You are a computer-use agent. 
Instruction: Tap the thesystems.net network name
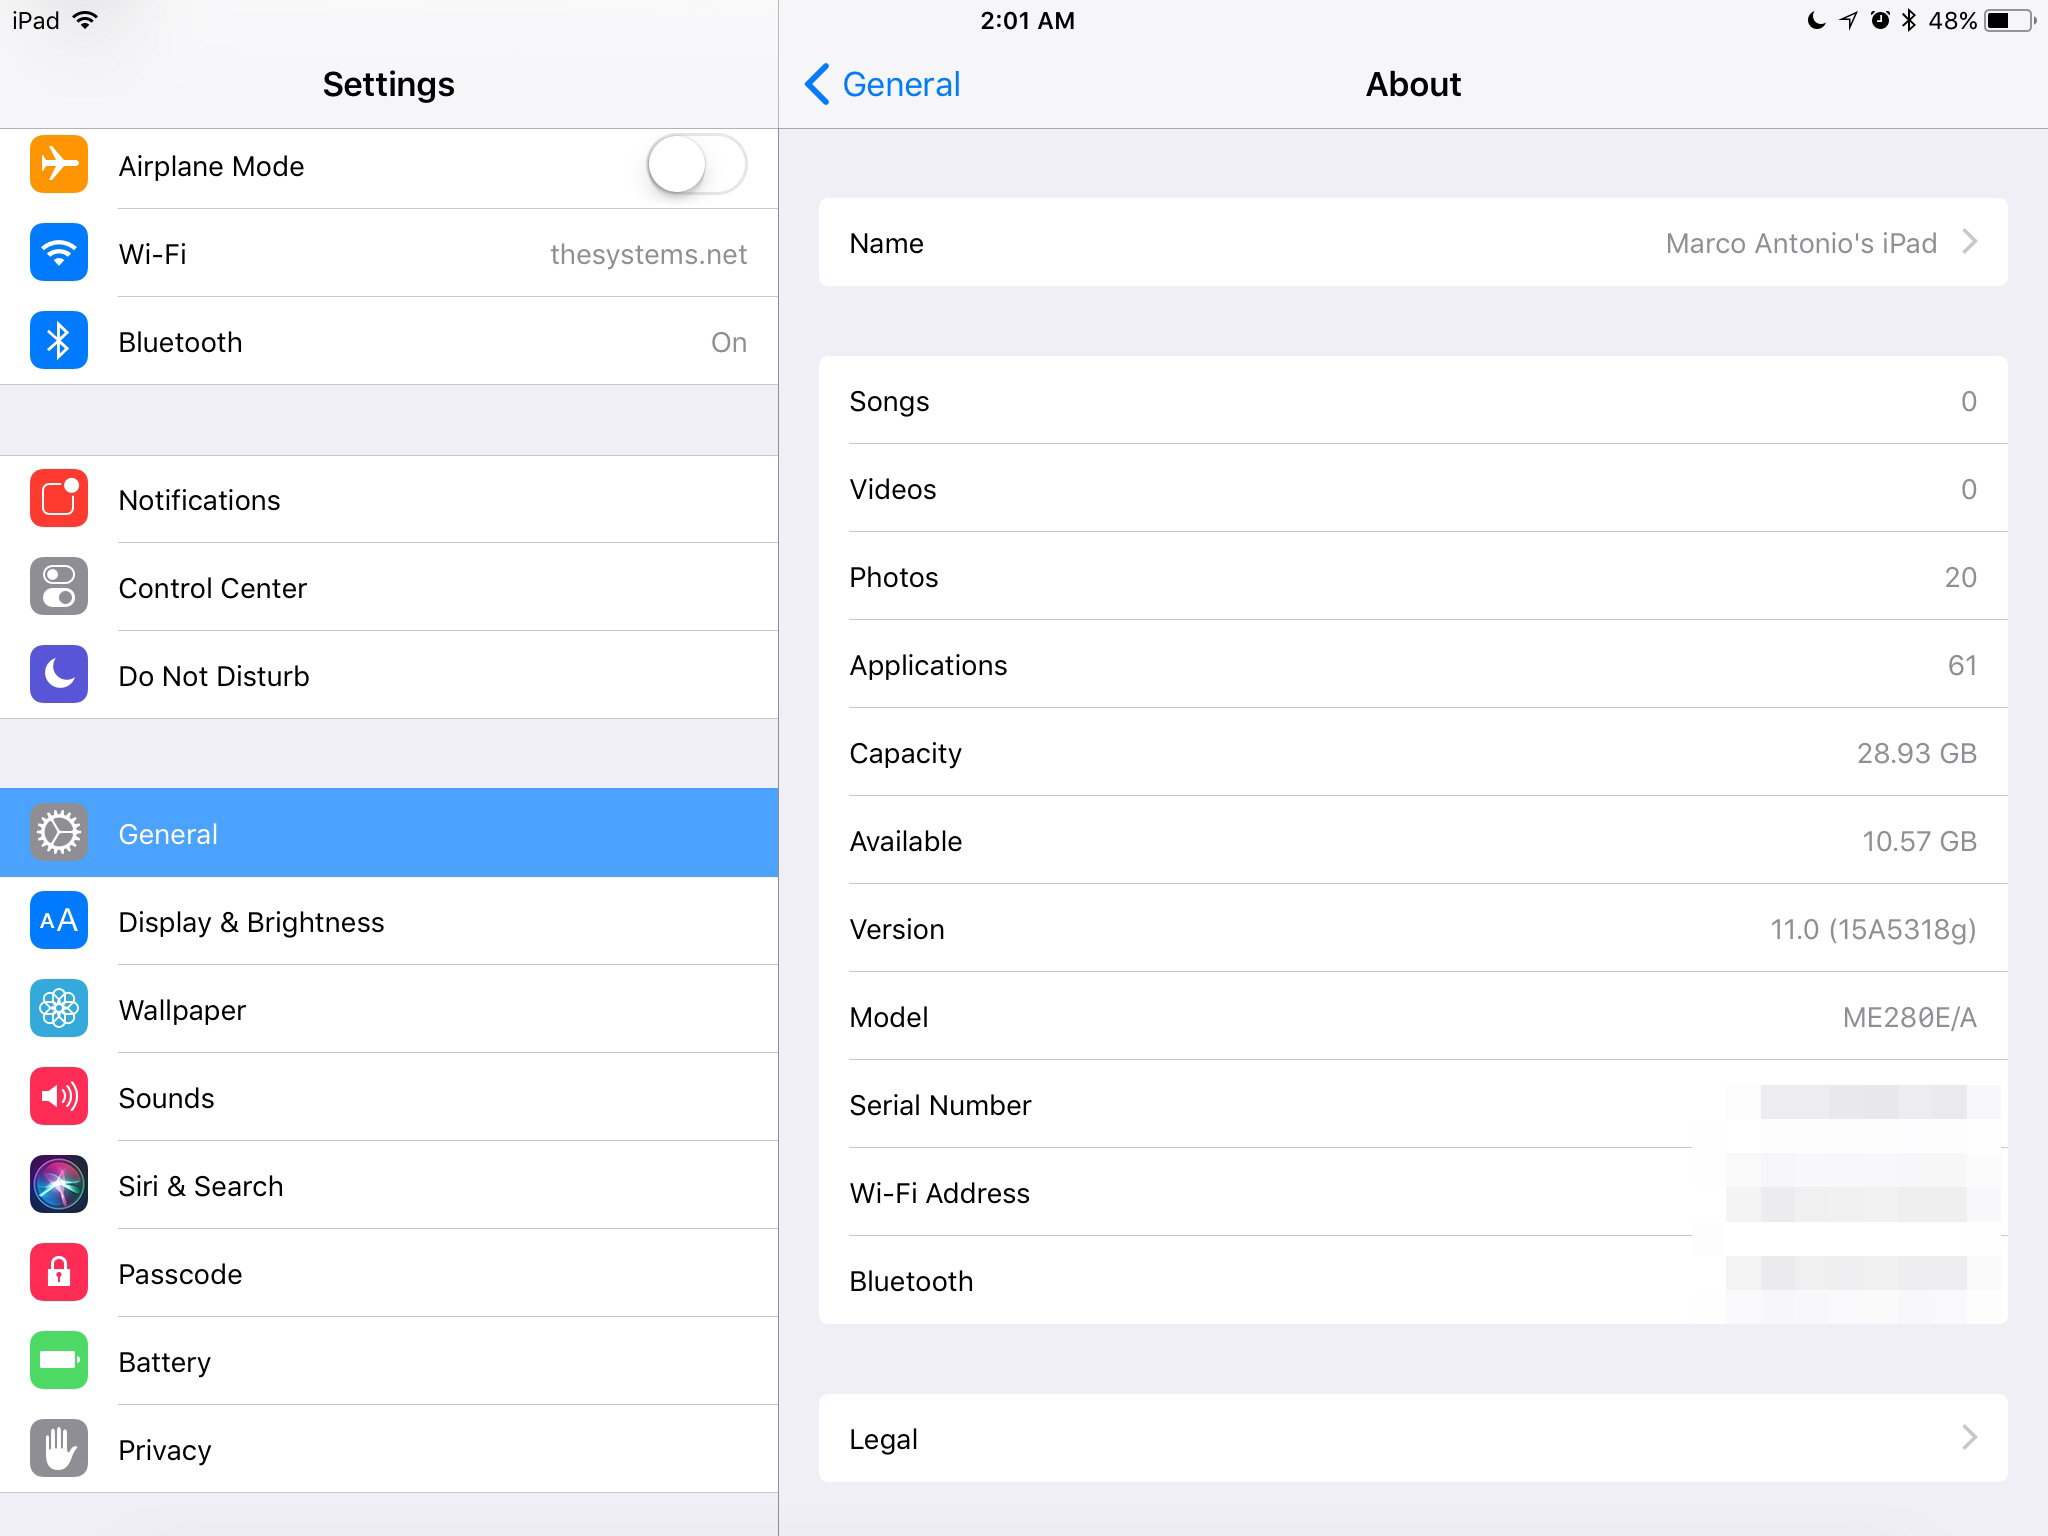tap(648, 254)
